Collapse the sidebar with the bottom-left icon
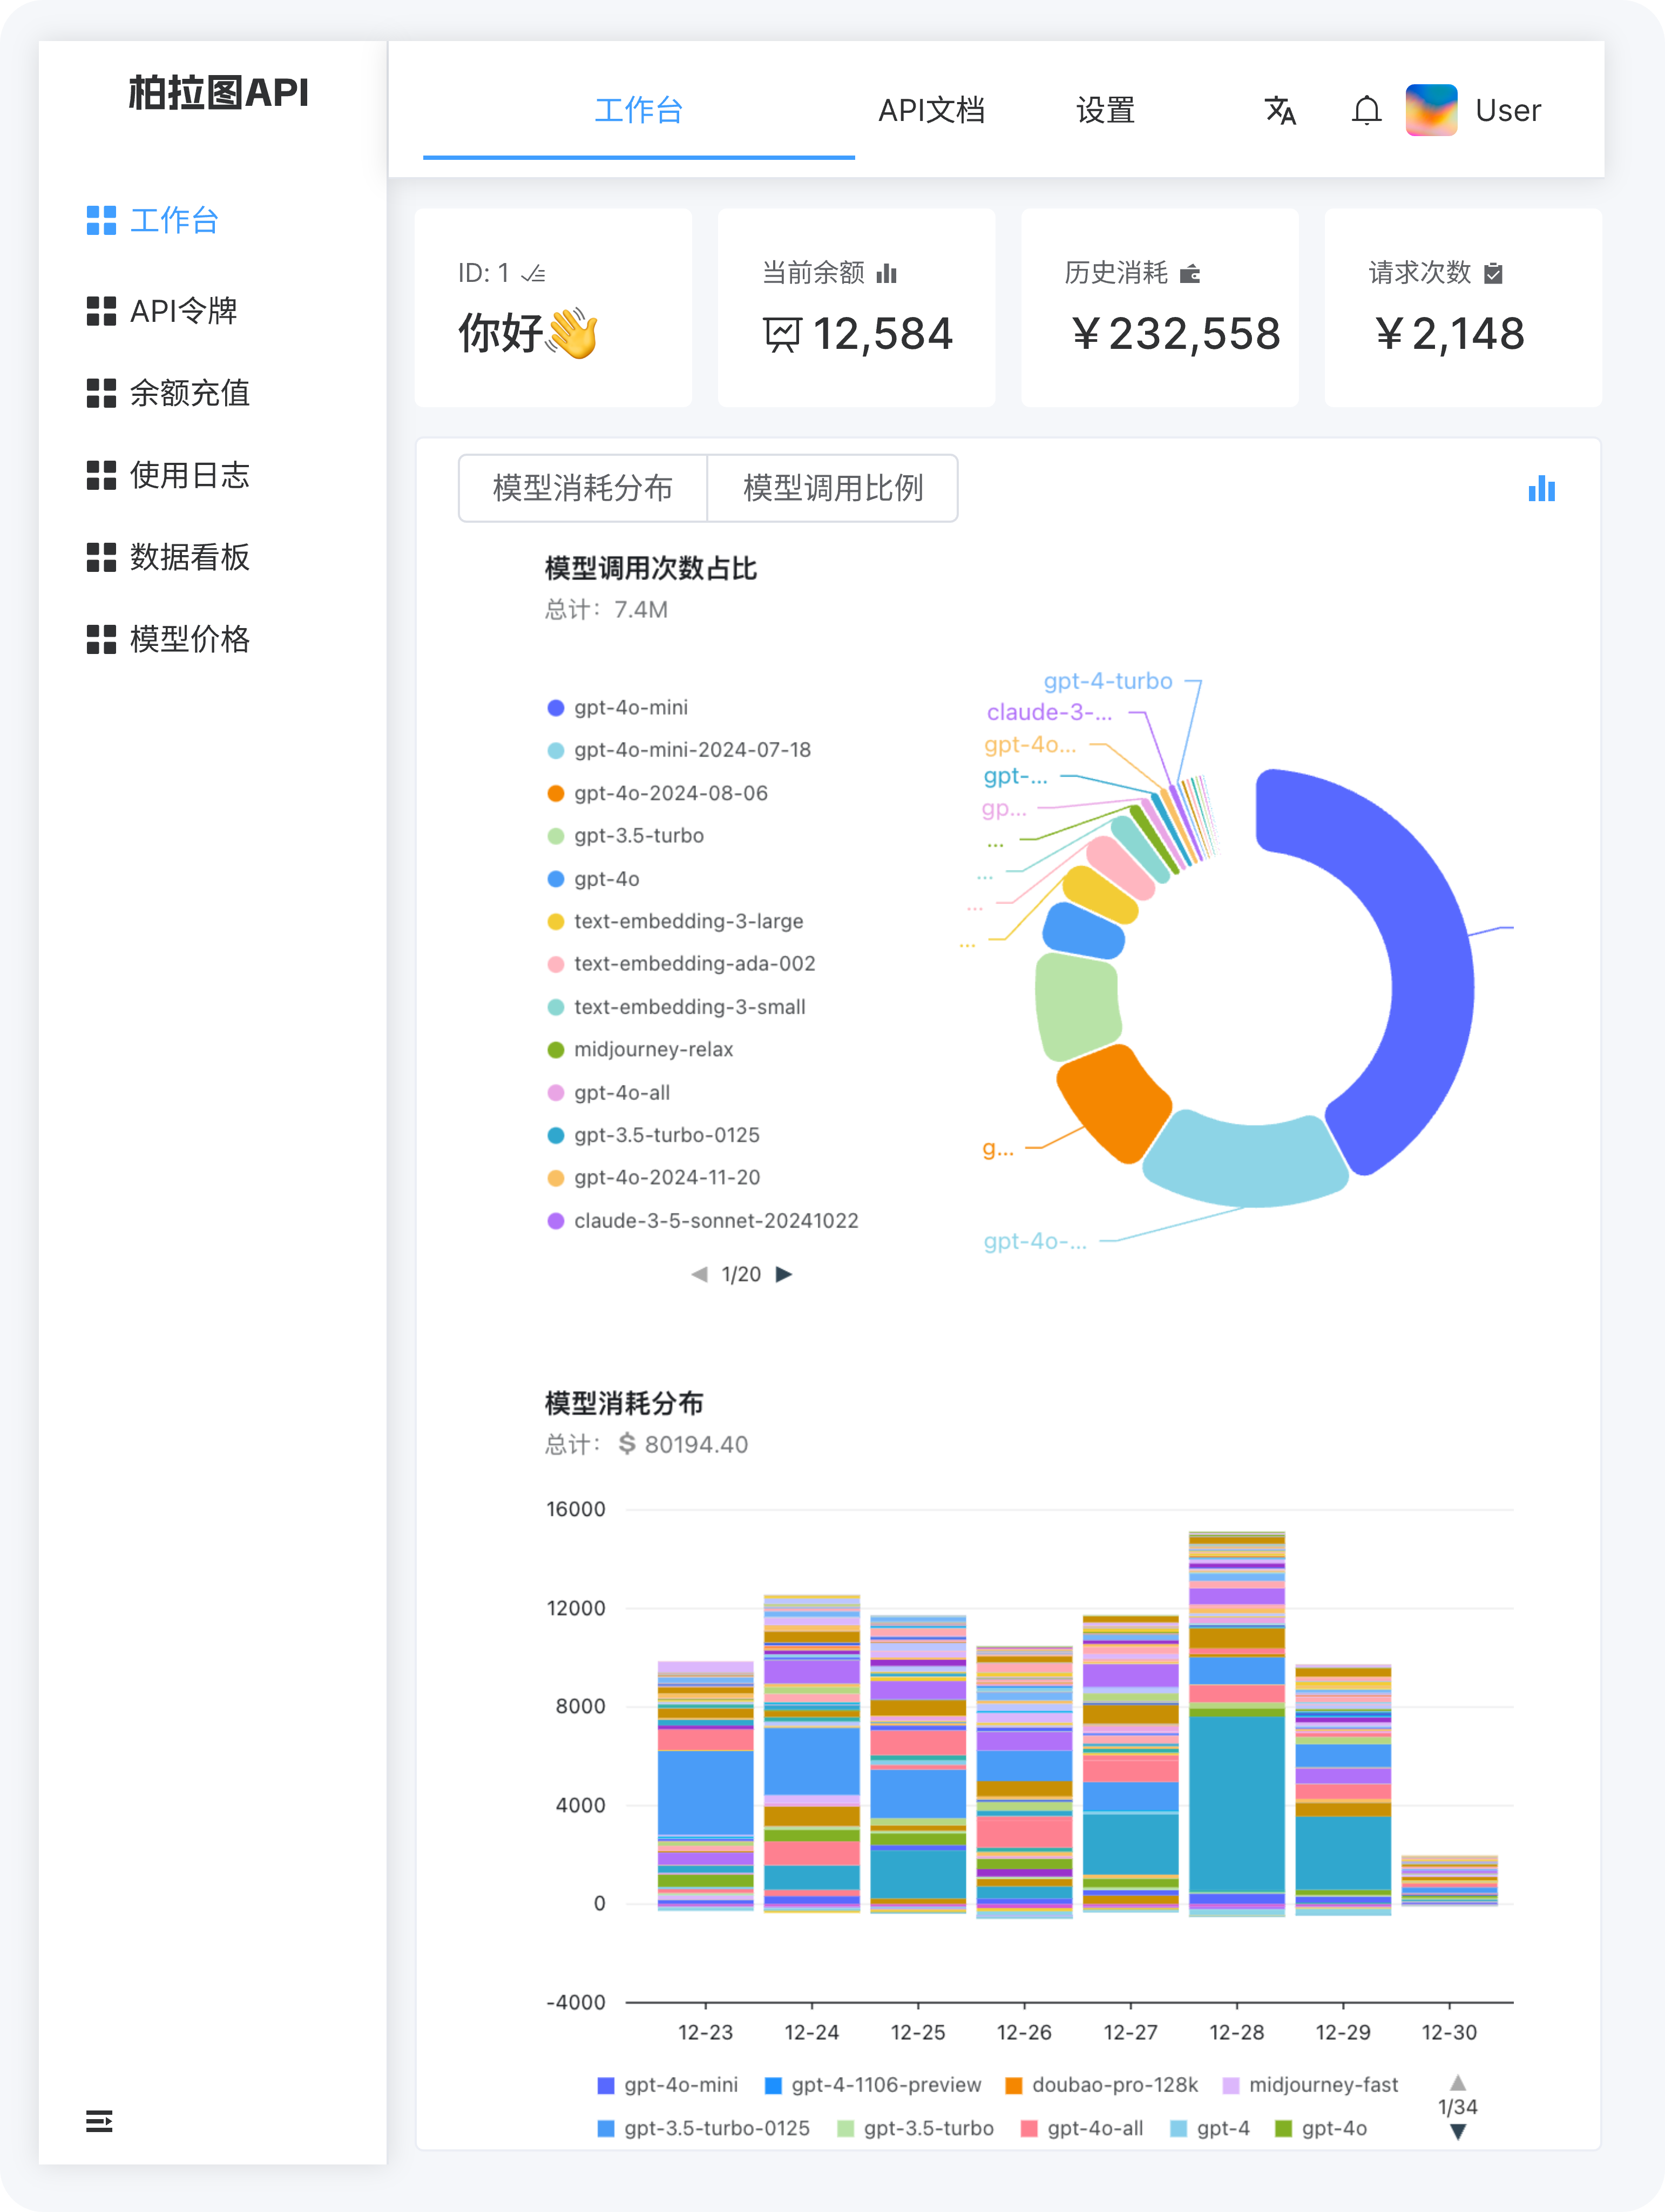This screenshot has height=2212, width=1665. (x=99, y=2122)
